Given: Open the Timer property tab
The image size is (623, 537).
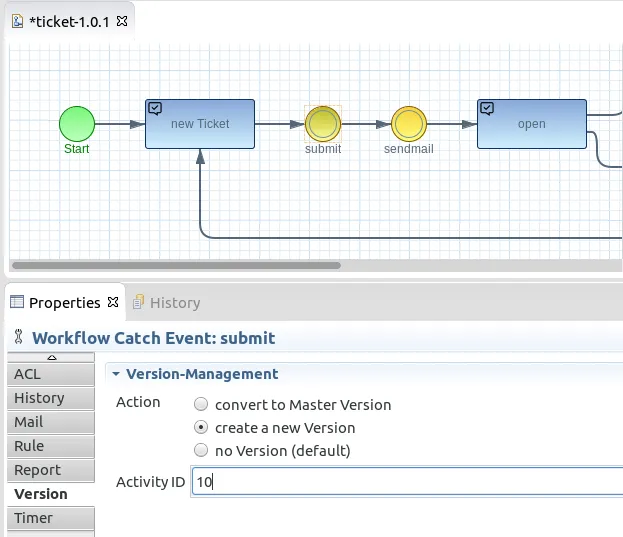Looking at the screenshot, I should click(x=51, y=518).
